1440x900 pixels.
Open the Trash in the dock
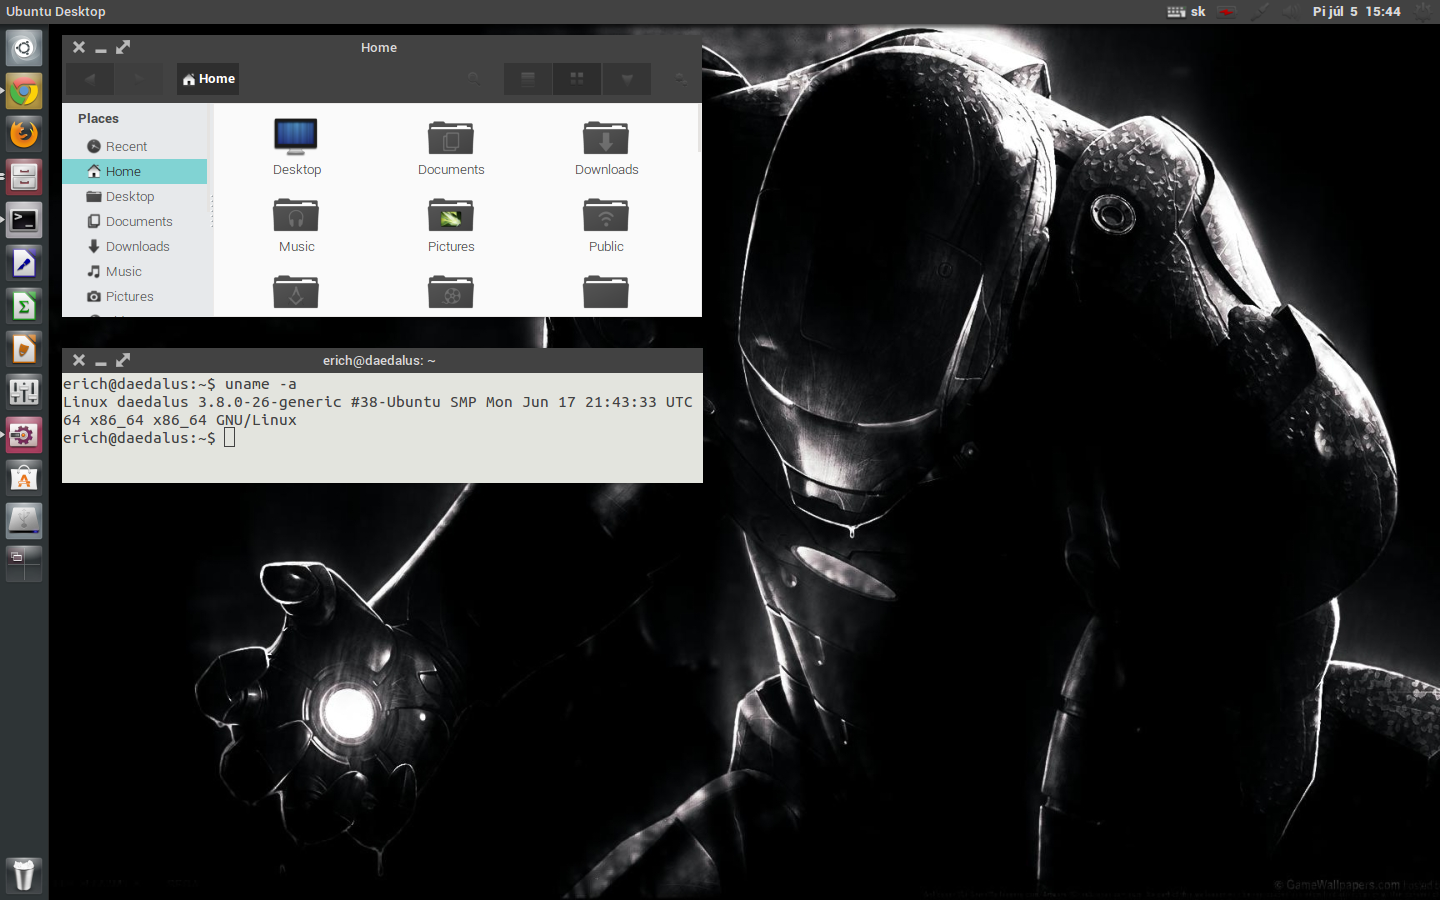24,875
